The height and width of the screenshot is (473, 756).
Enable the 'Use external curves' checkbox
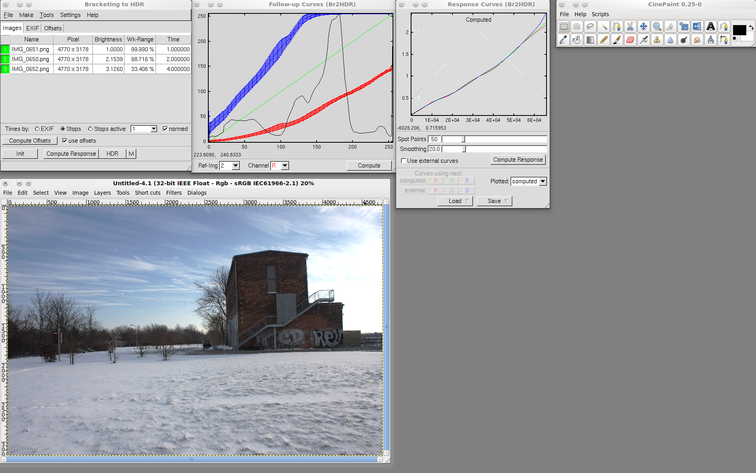tap(403, 160)
